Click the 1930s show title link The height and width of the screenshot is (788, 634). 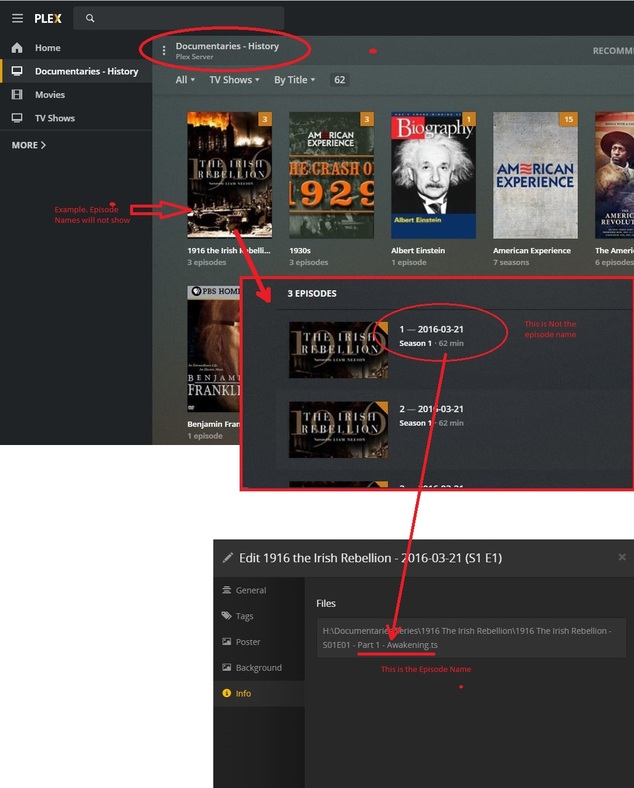(x=300, y=250)
